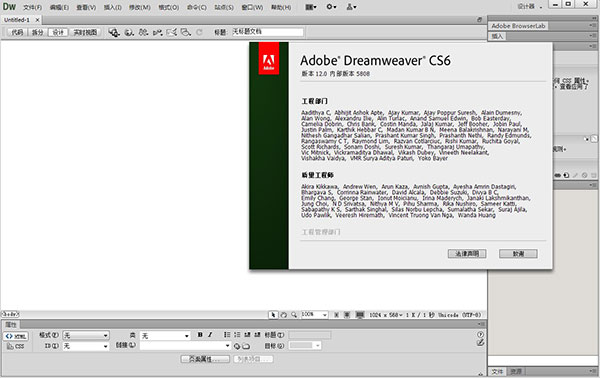Open the 修改(M) menu
The width and height of the screenshot is (600, 378).
pos(139,7)
